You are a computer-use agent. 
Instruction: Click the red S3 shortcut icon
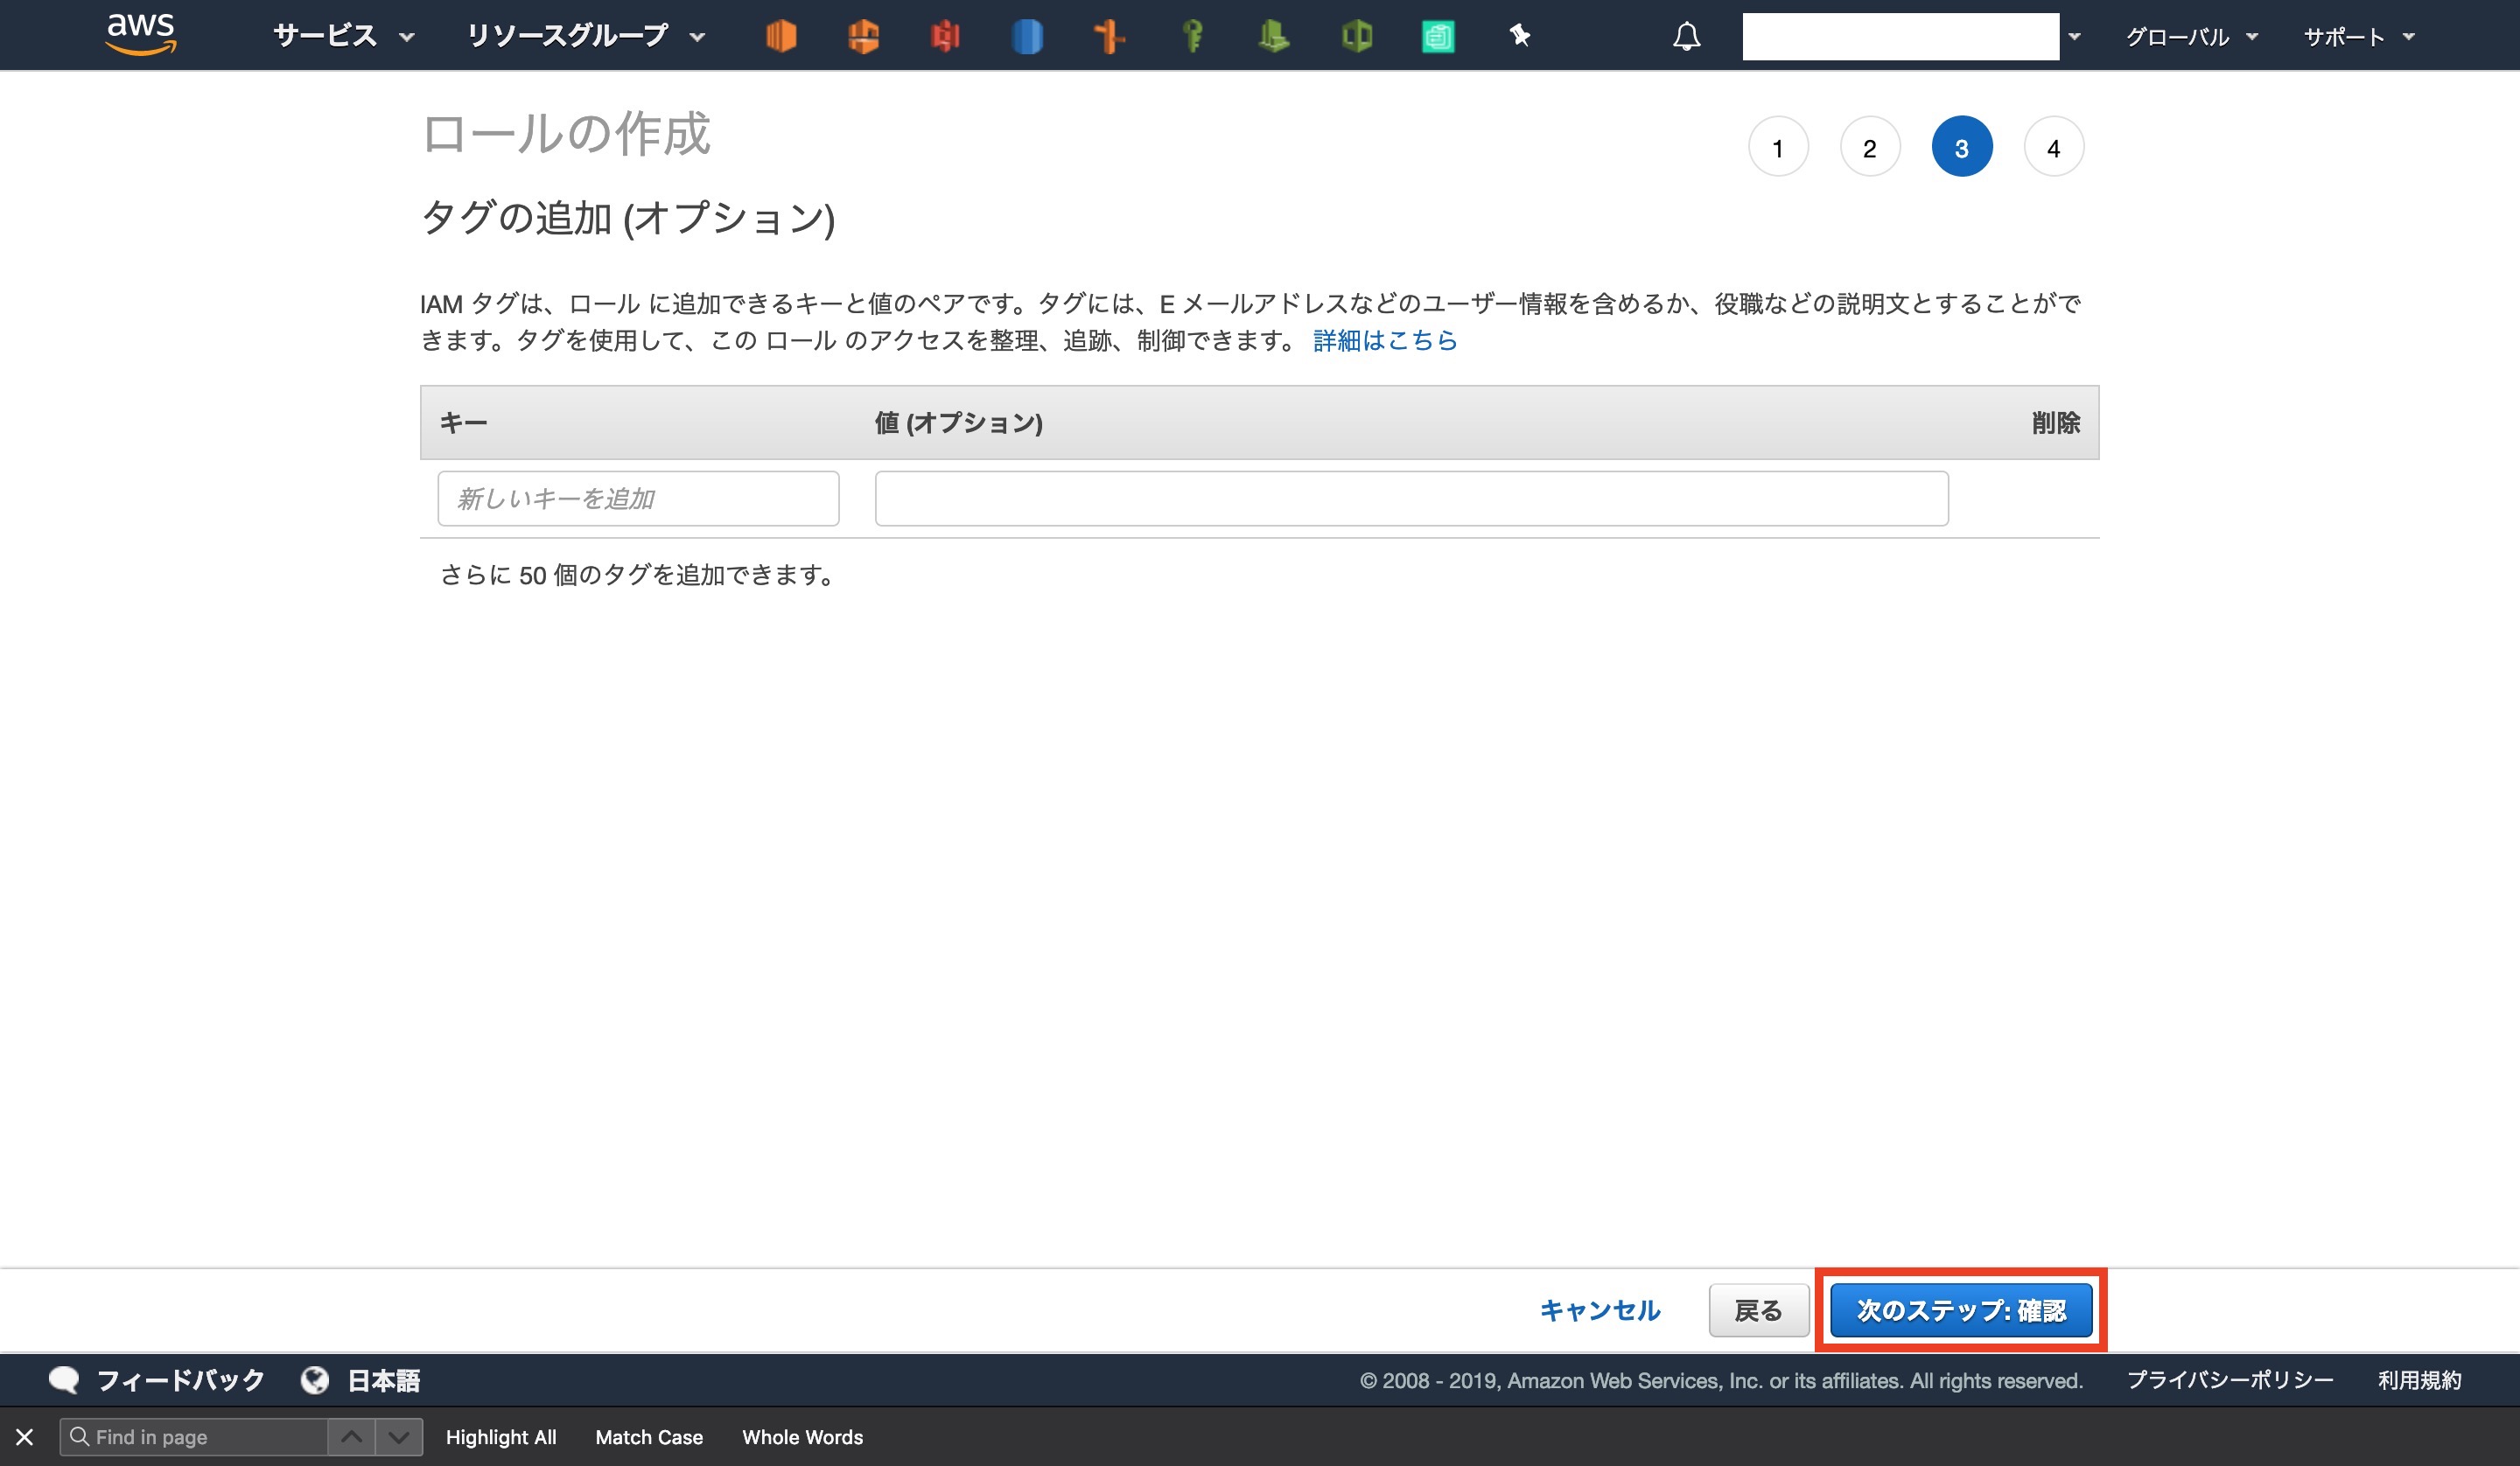[944, 37]
